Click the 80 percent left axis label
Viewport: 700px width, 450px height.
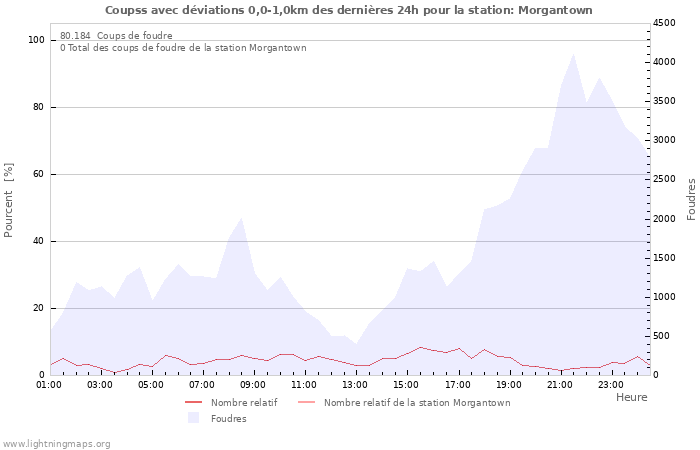point(38,107)
